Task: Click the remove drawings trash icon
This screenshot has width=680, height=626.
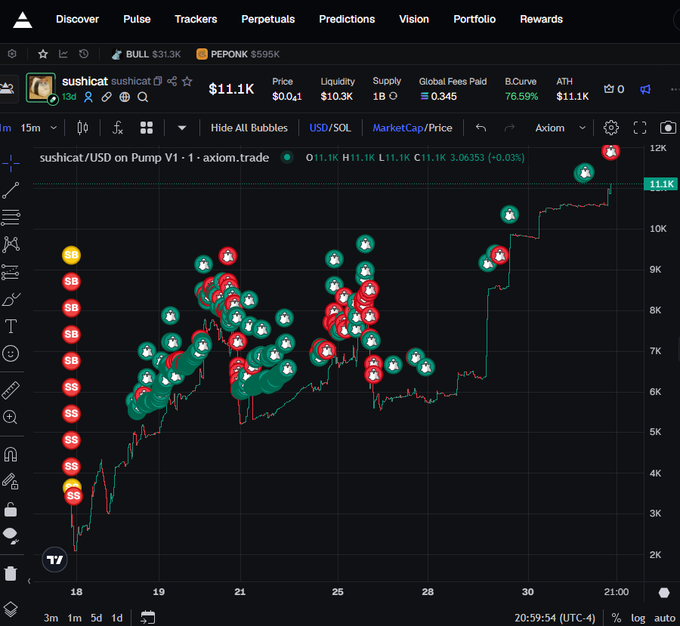Action: (10, 573)
